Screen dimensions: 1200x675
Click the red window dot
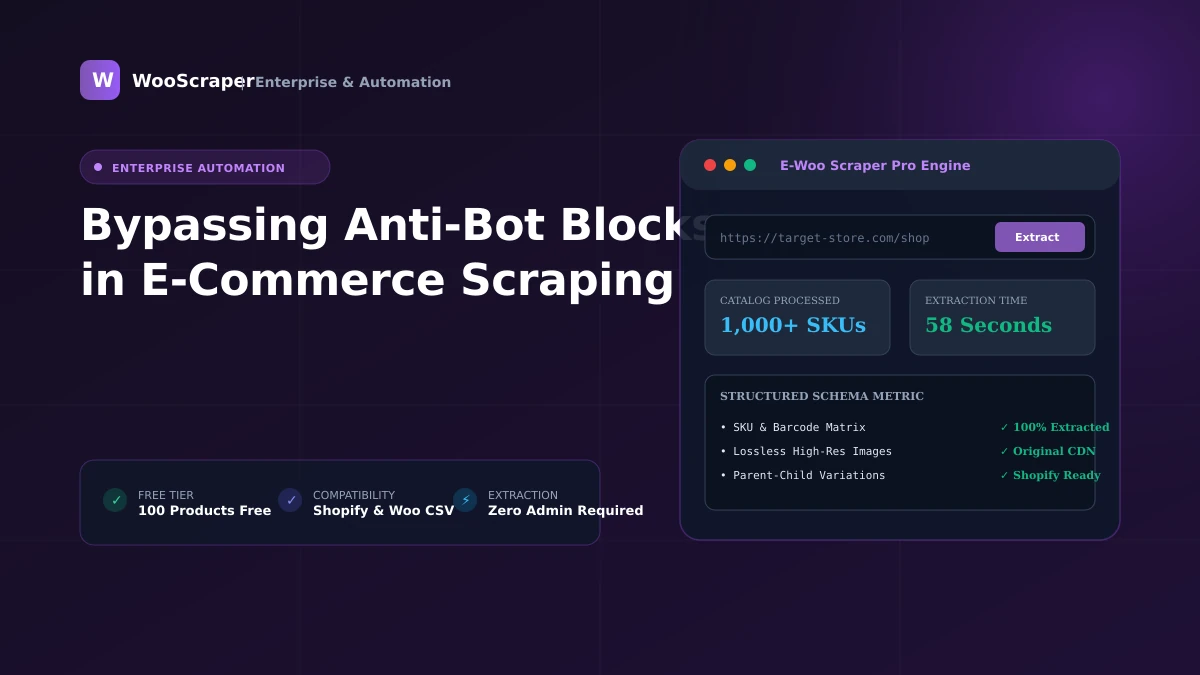(710, 165)
